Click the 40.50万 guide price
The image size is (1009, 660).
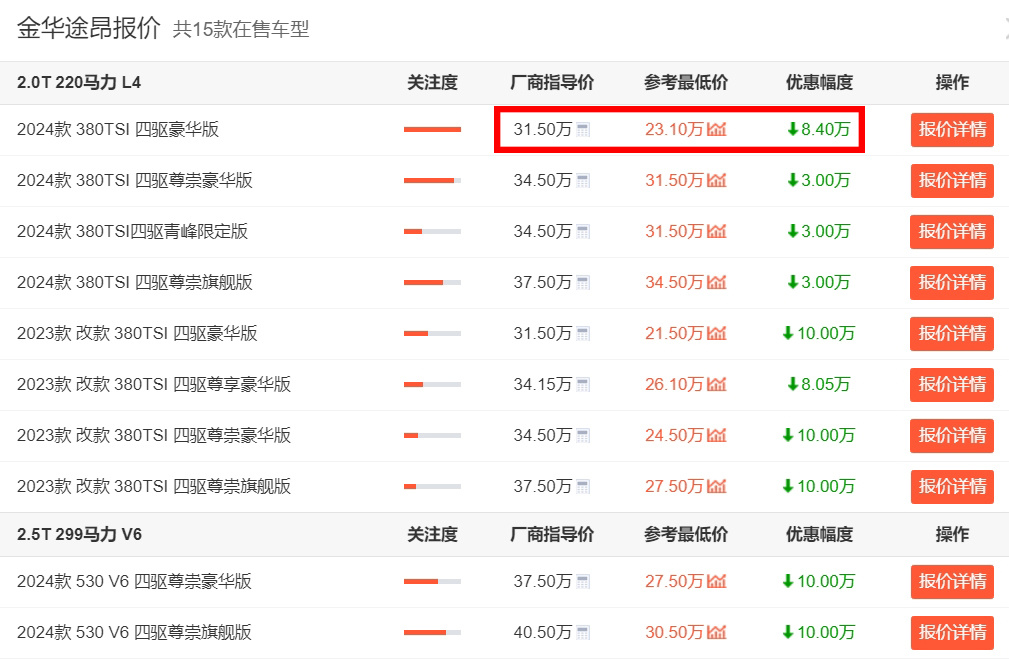click(542, 632)
